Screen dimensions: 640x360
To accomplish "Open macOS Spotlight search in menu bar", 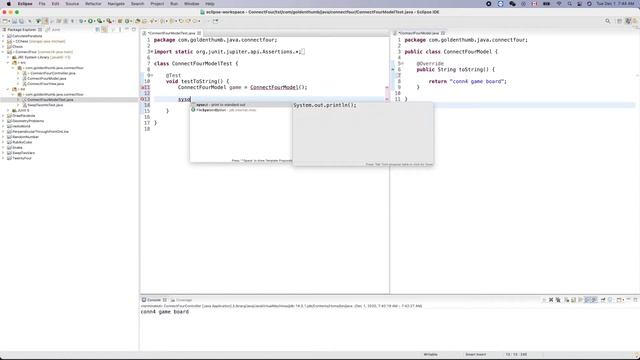I will point(569,4).
